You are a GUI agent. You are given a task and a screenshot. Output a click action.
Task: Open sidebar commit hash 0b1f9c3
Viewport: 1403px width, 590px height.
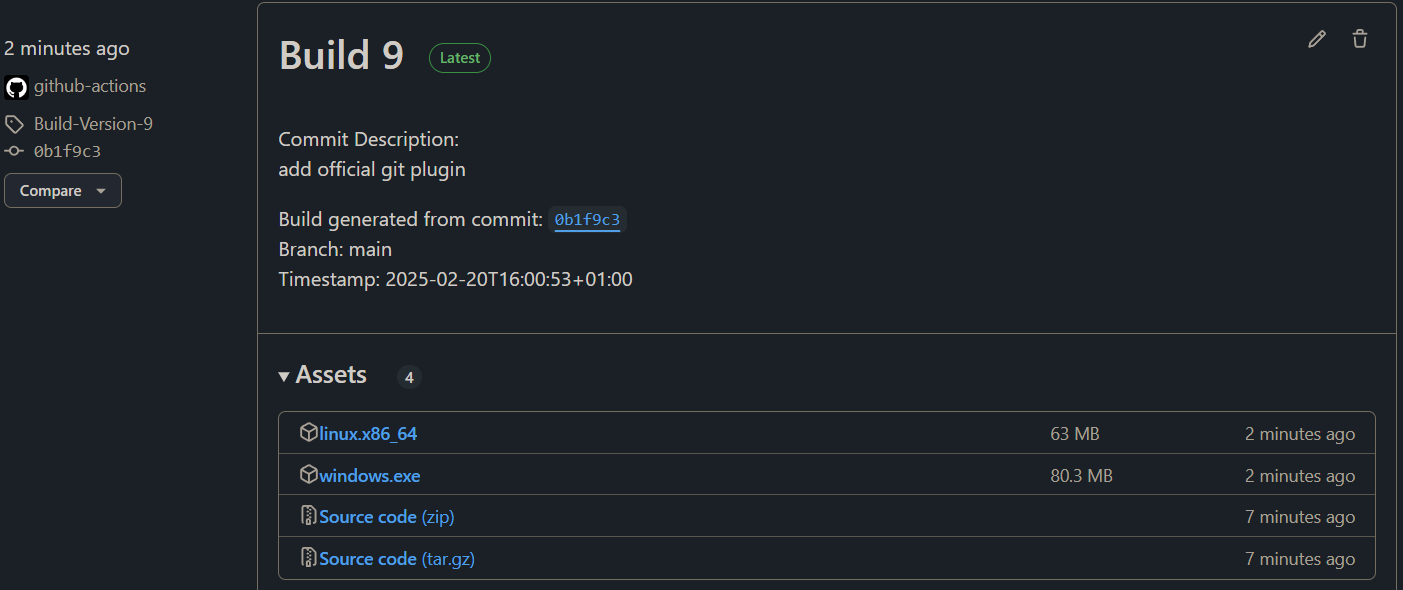[x=67, y=152]
